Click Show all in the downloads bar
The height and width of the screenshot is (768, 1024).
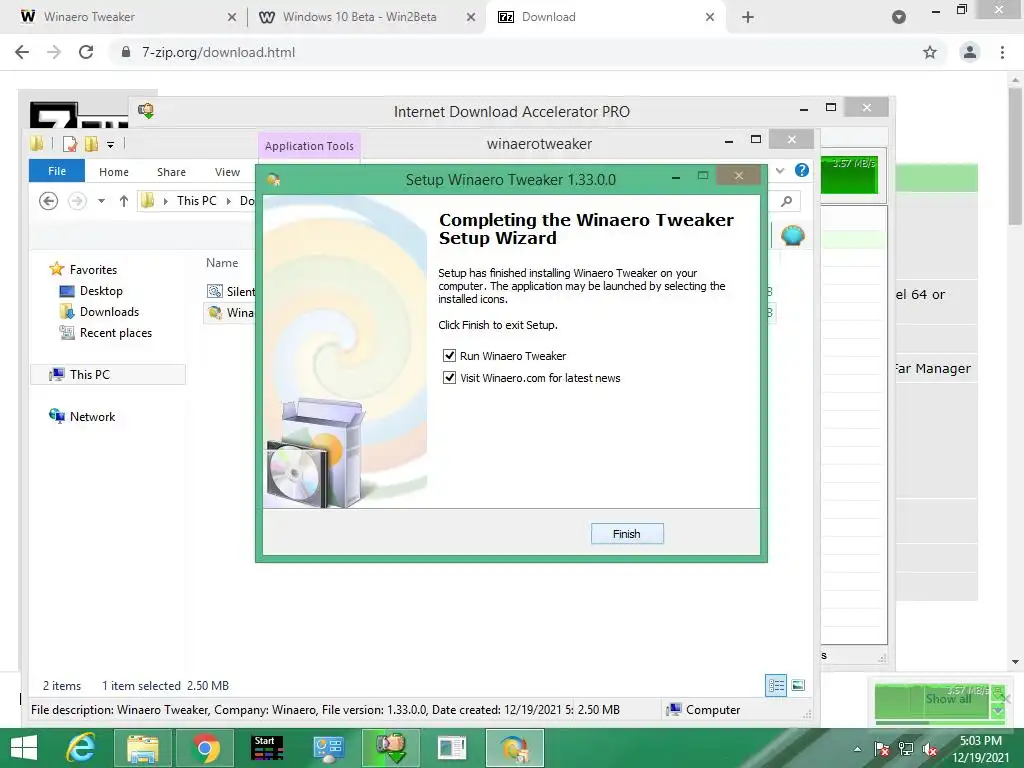coord(948,698)
